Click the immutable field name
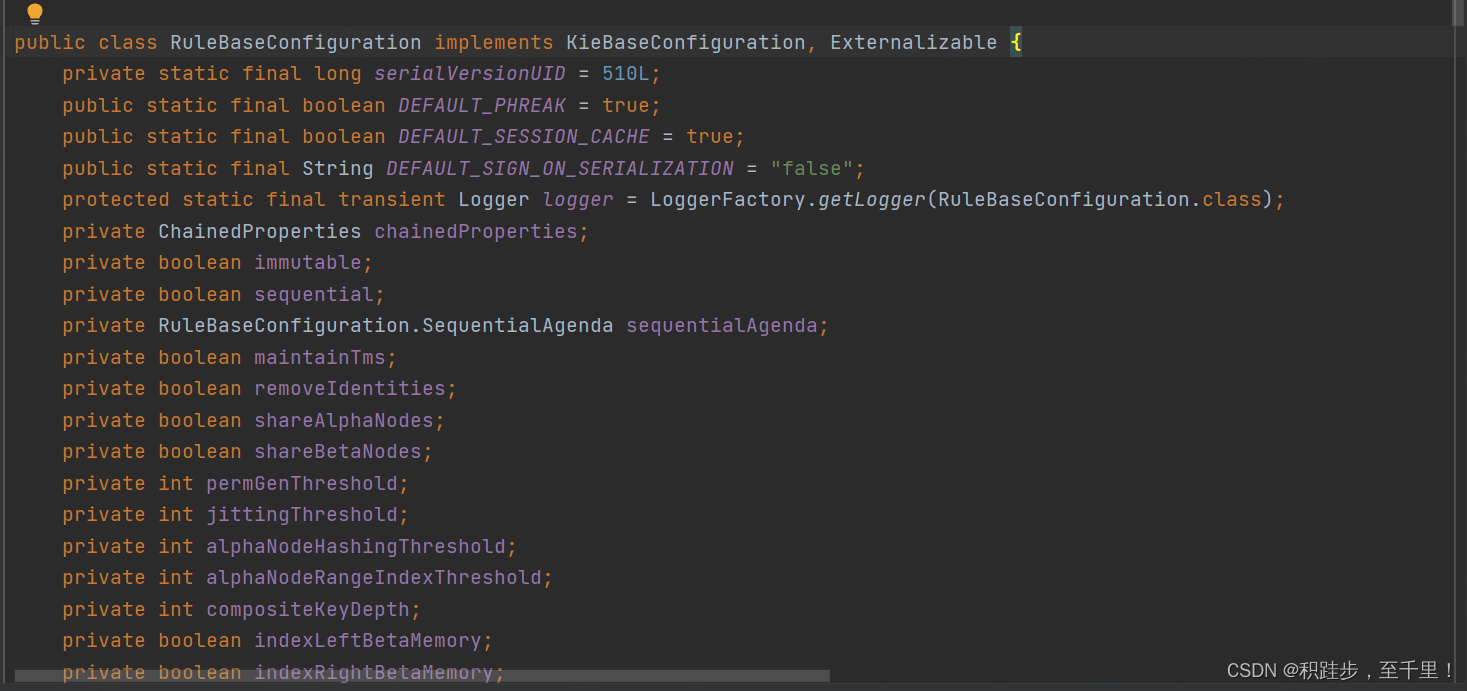The image size is (1467, 691). point(308,263)
